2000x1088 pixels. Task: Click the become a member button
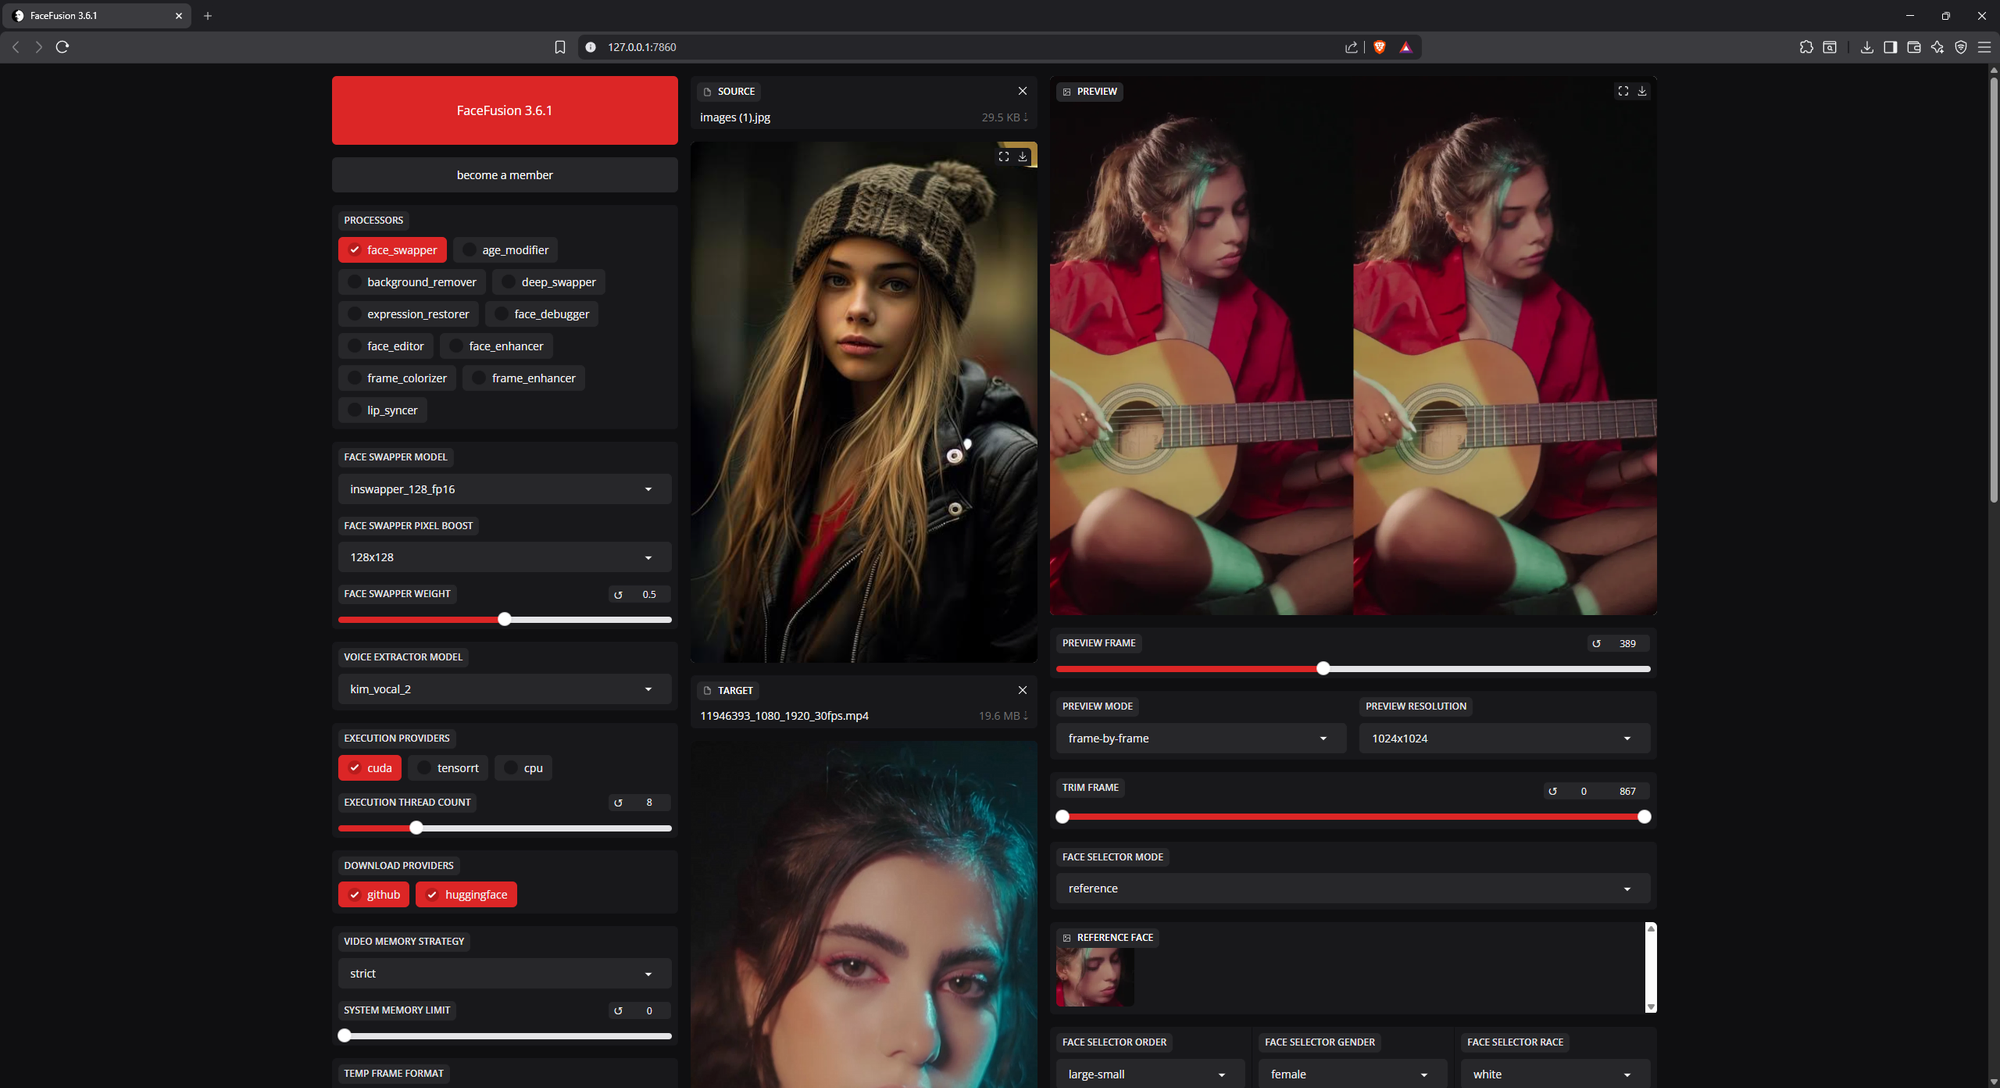click(504, 175)
